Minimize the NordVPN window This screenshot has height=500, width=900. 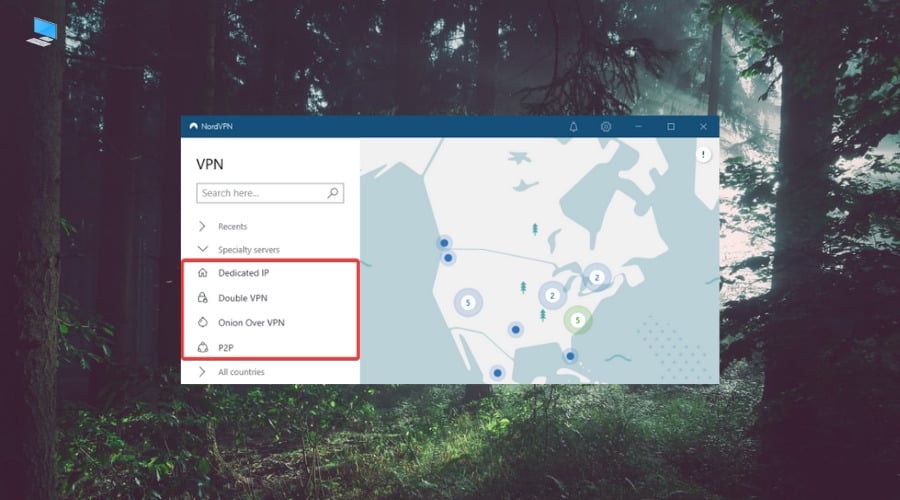point(638,126)
